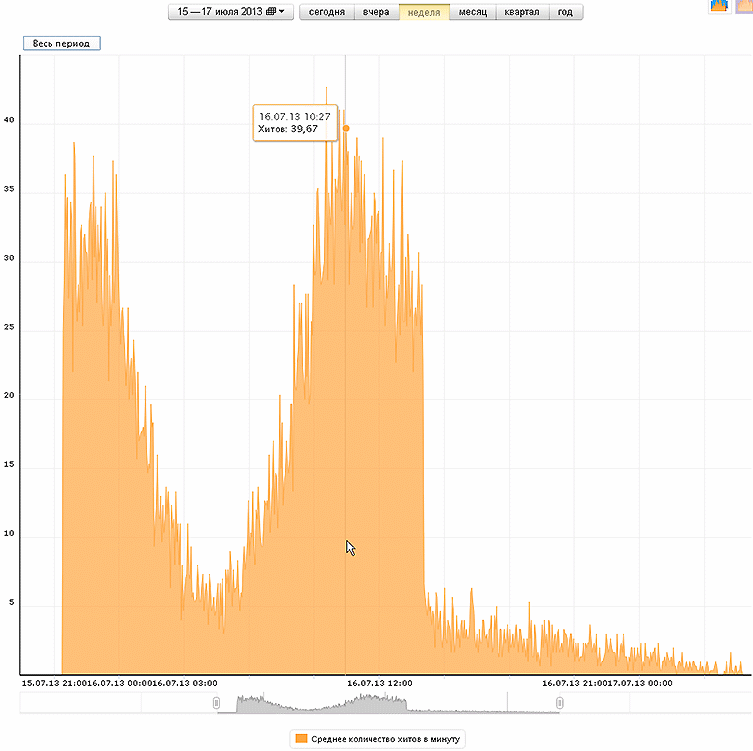The image size is (753, 751).
Task: Click the x-axis label 16.07.13 03:00
Action: 185,683
